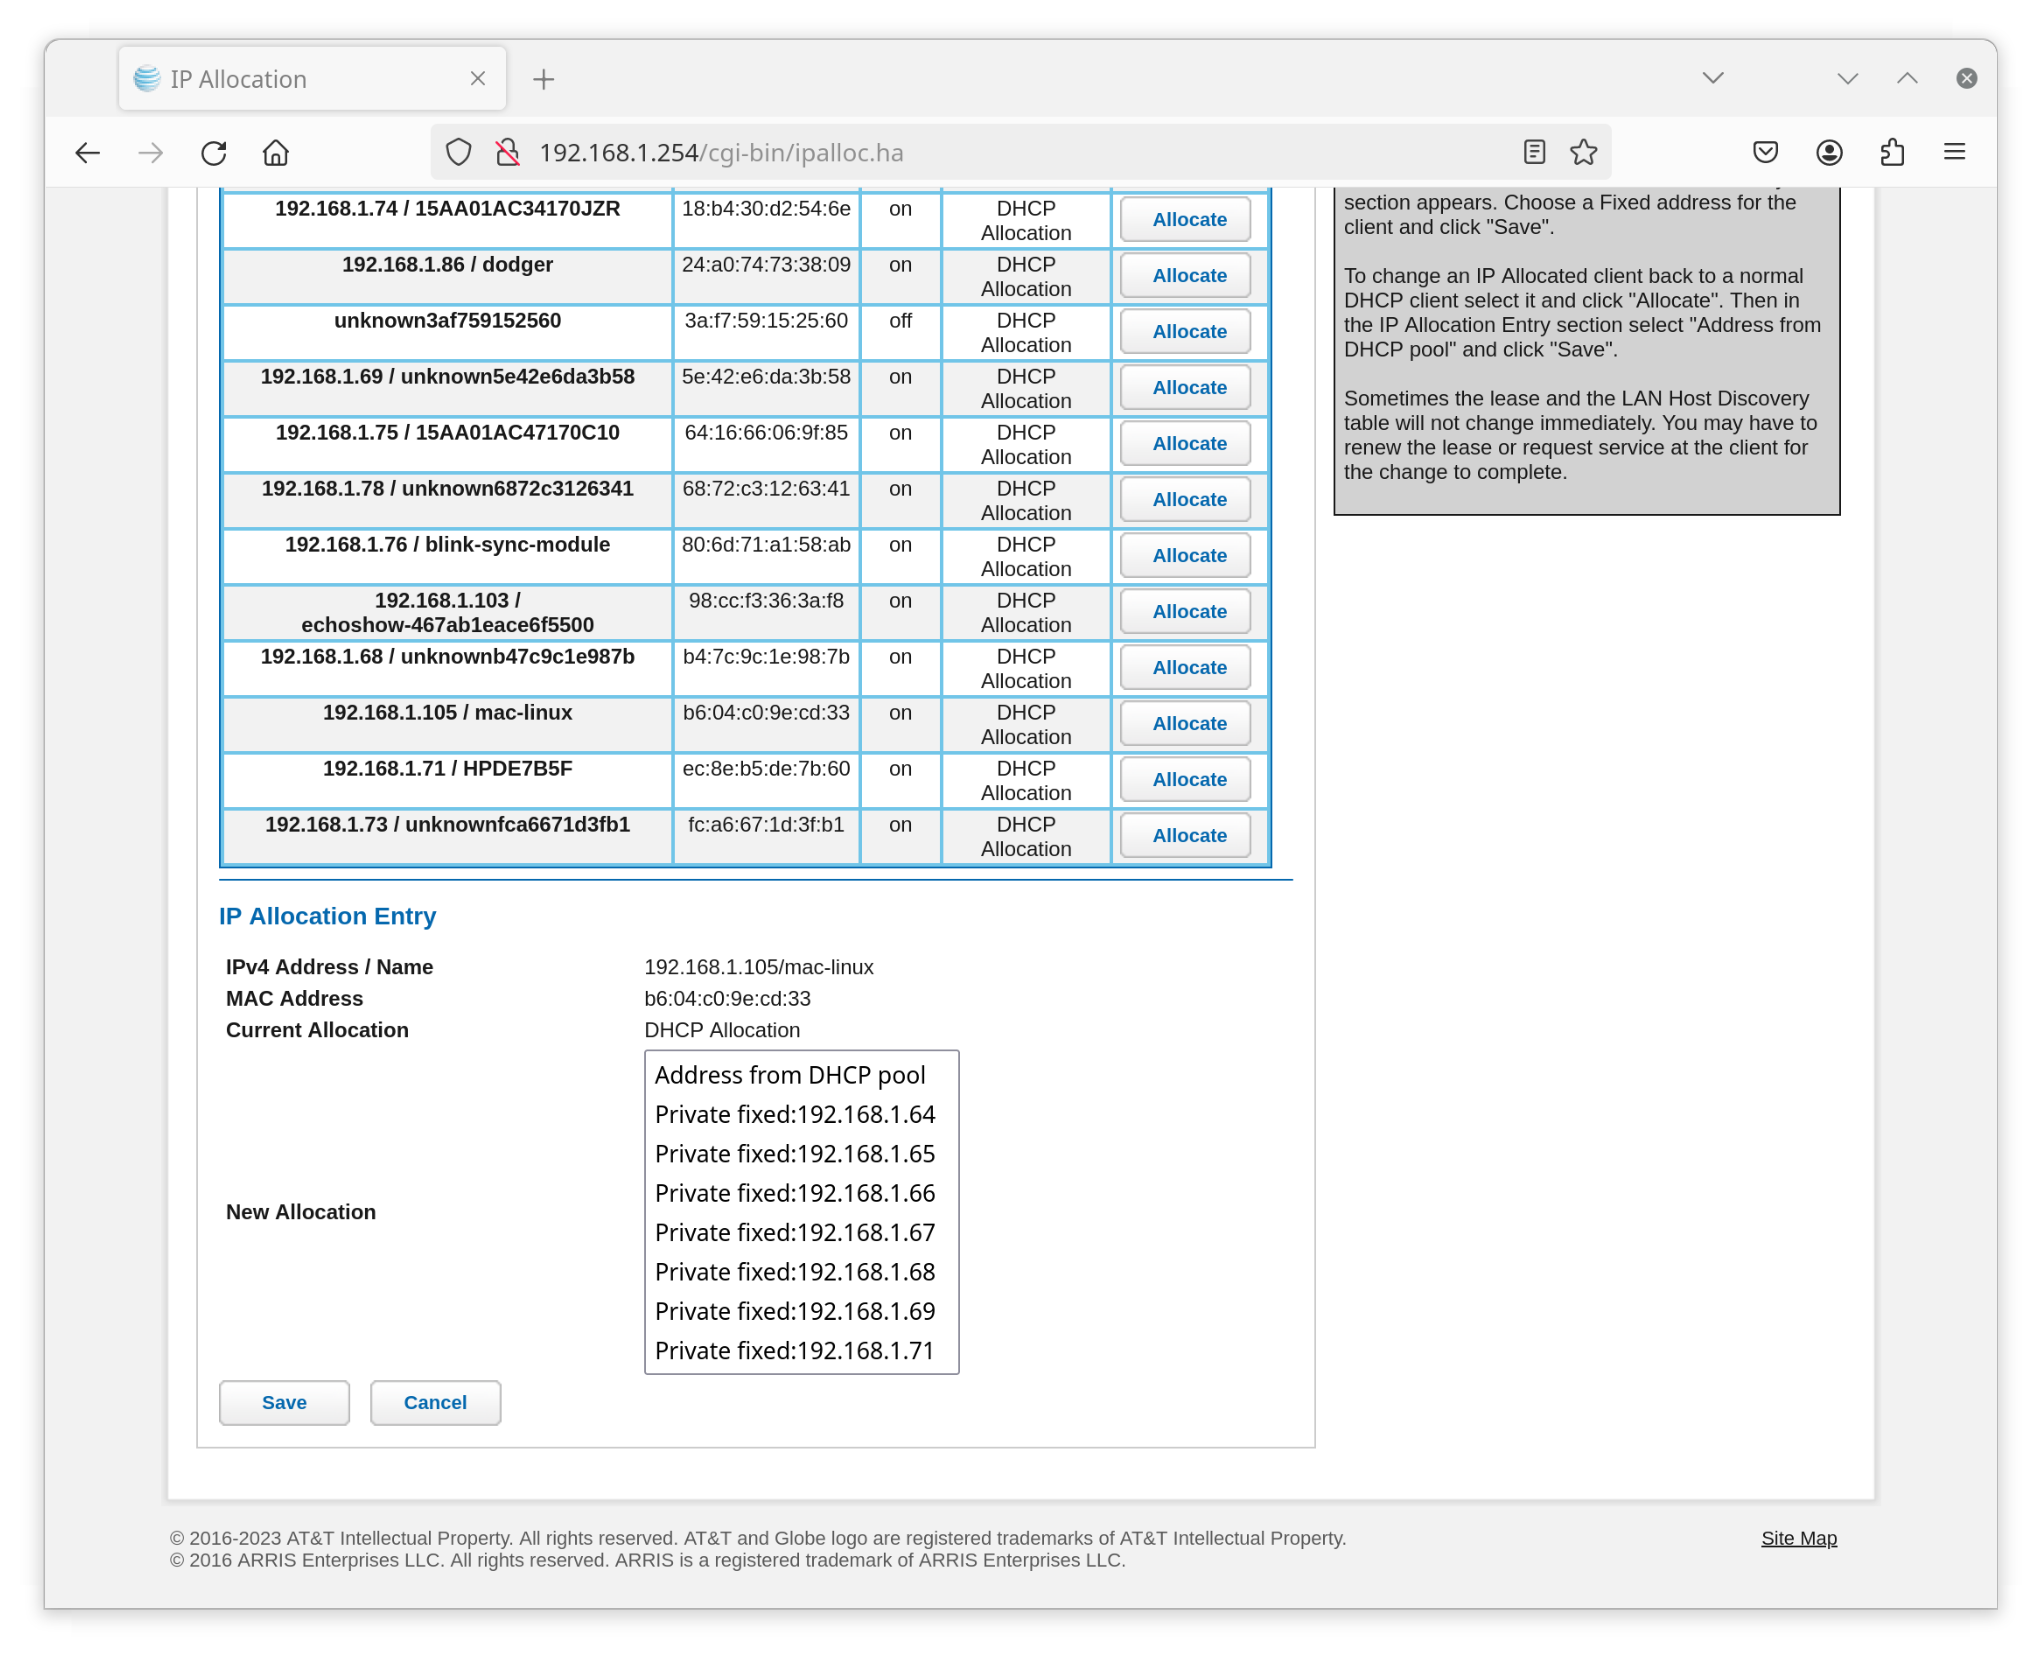Cancel the IP allocation entry
The height and width of the screenshot is (1659, 2042).
435,1402
